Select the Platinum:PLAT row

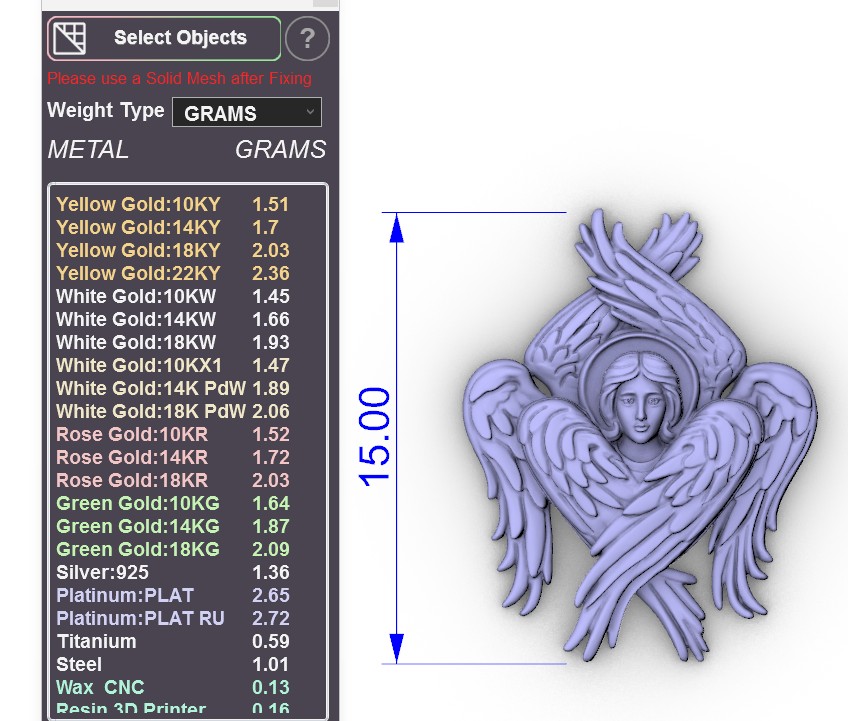(173, 595)
